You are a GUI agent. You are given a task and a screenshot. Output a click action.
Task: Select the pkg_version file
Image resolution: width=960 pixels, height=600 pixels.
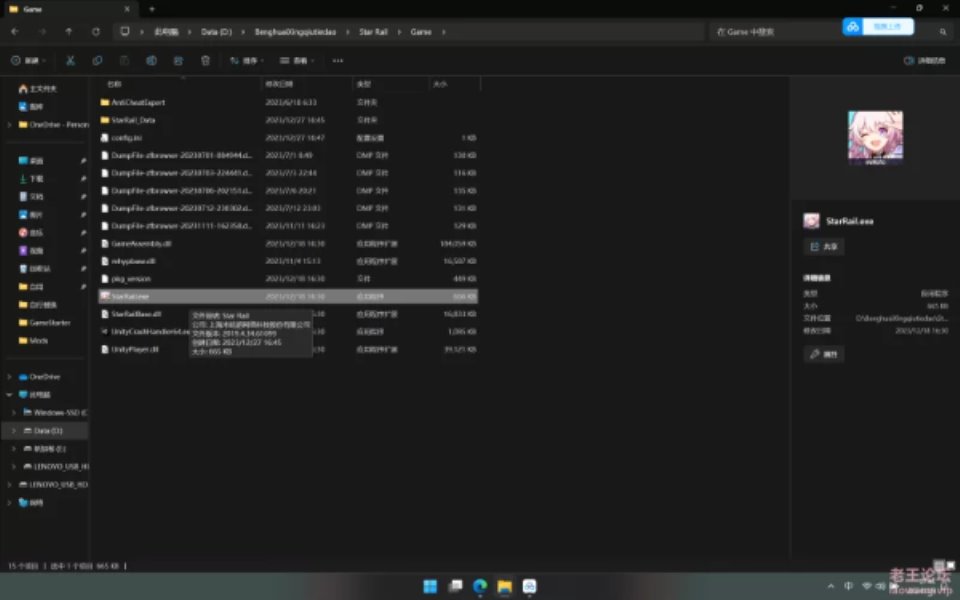[288, 279]
